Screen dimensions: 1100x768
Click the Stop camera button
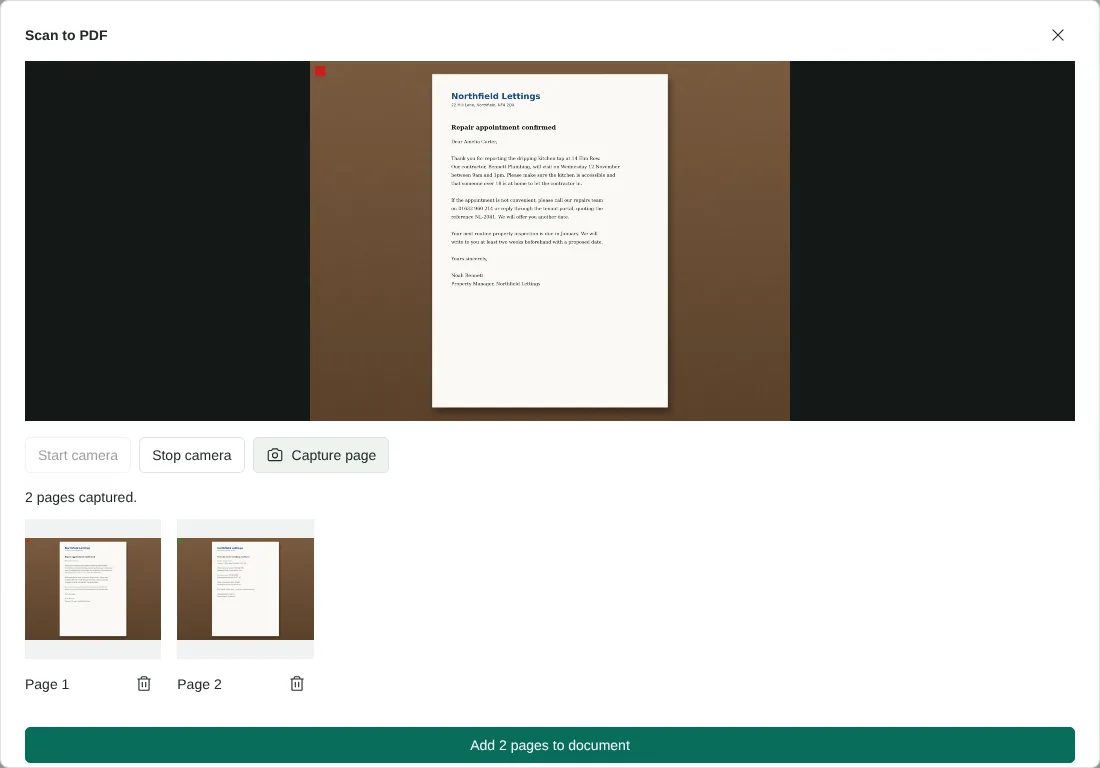(192, 455)
